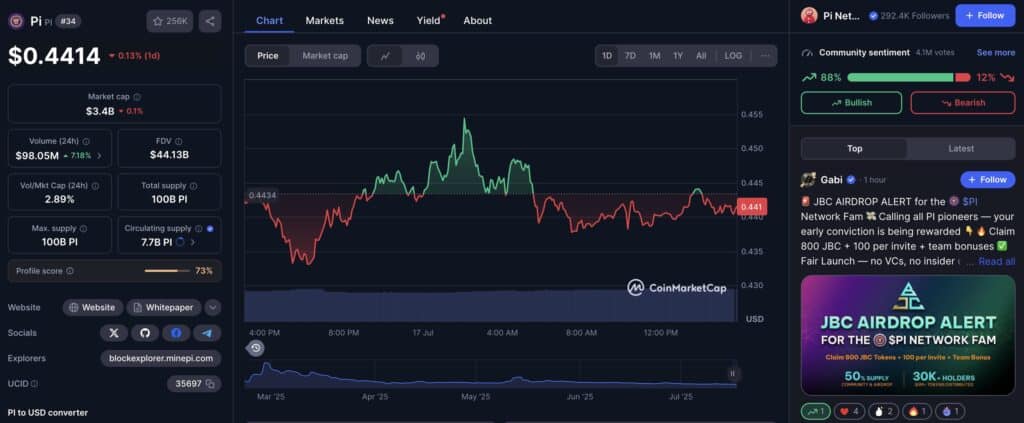The width and height of the screenshot is (1024, 423).
Task: Open the Markets tab
Action: pyautogui.click(x=325, y=21)
